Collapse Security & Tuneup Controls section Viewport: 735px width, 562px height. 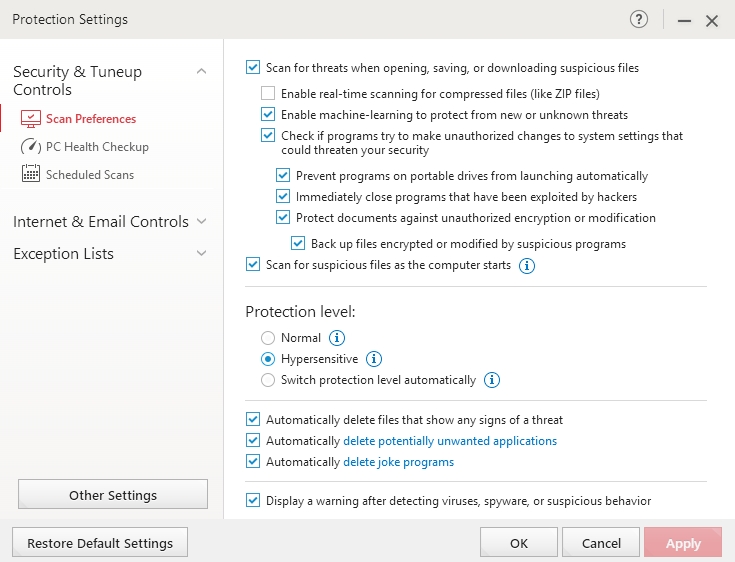[201, 71]
